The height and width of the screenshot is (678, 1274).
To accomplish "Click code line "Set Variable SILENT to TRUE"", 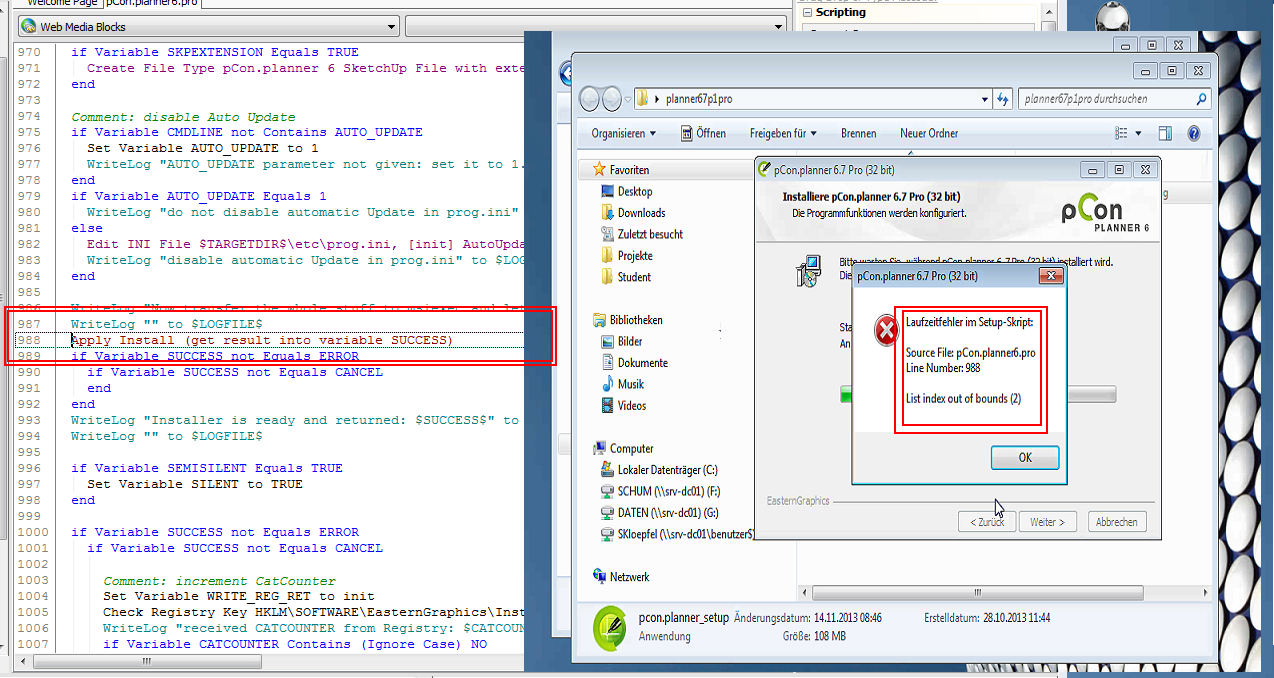I will point(195,484).
